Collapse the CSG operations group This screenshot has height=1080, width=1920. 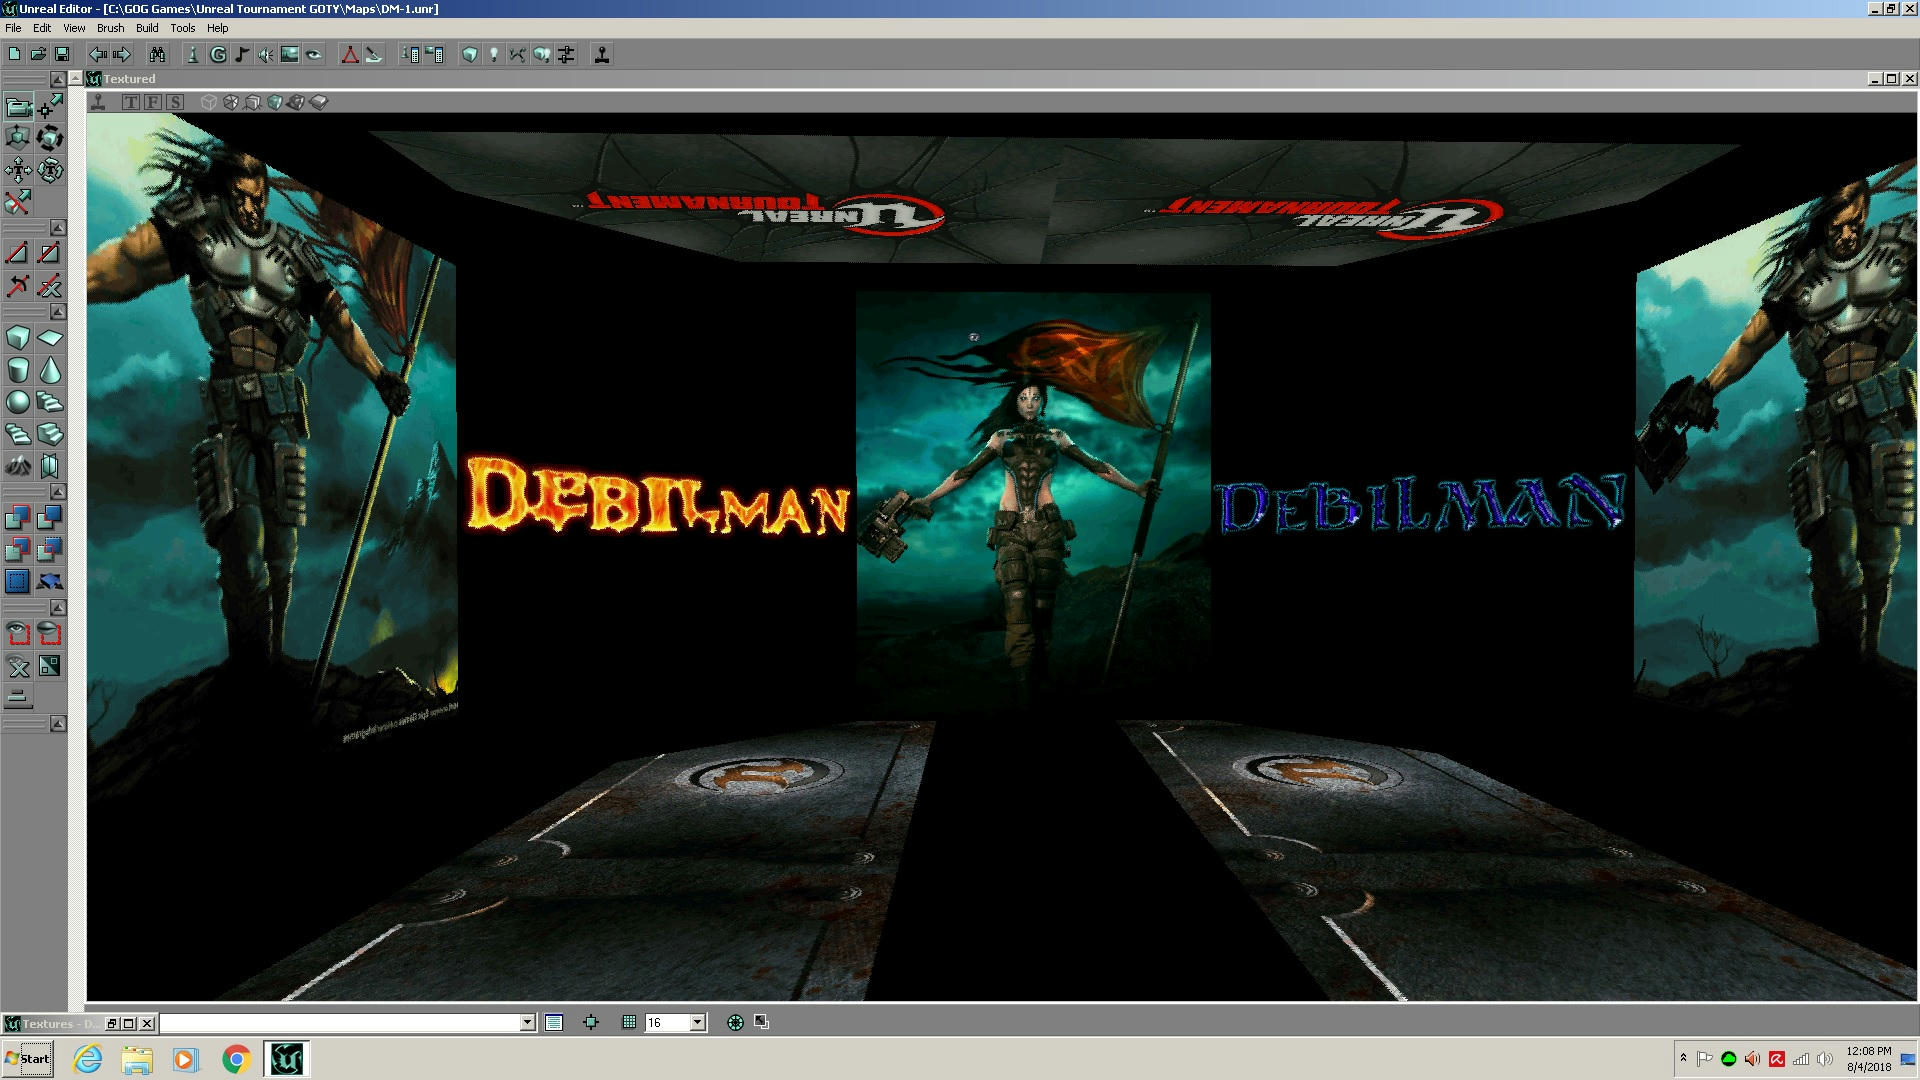tap(58, 492)
